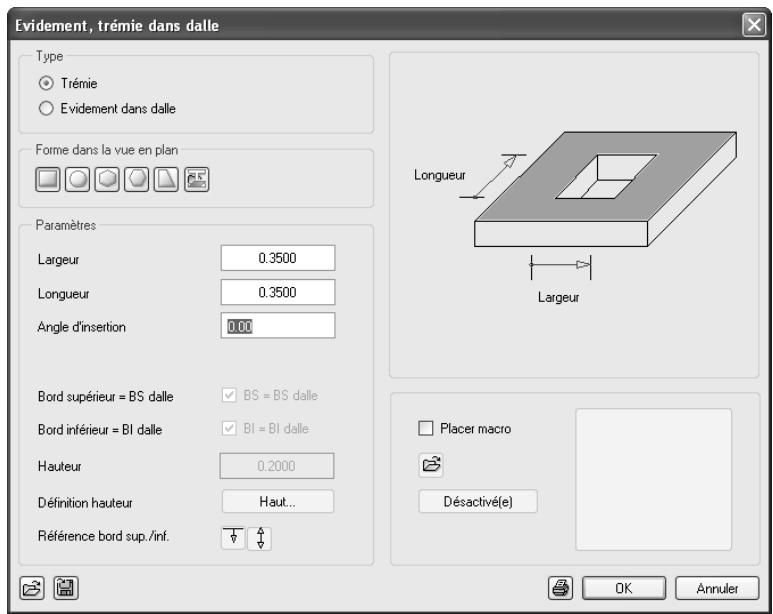
Task: Click the Angle d'insertion input field
Action: click(x=278, y=325)
